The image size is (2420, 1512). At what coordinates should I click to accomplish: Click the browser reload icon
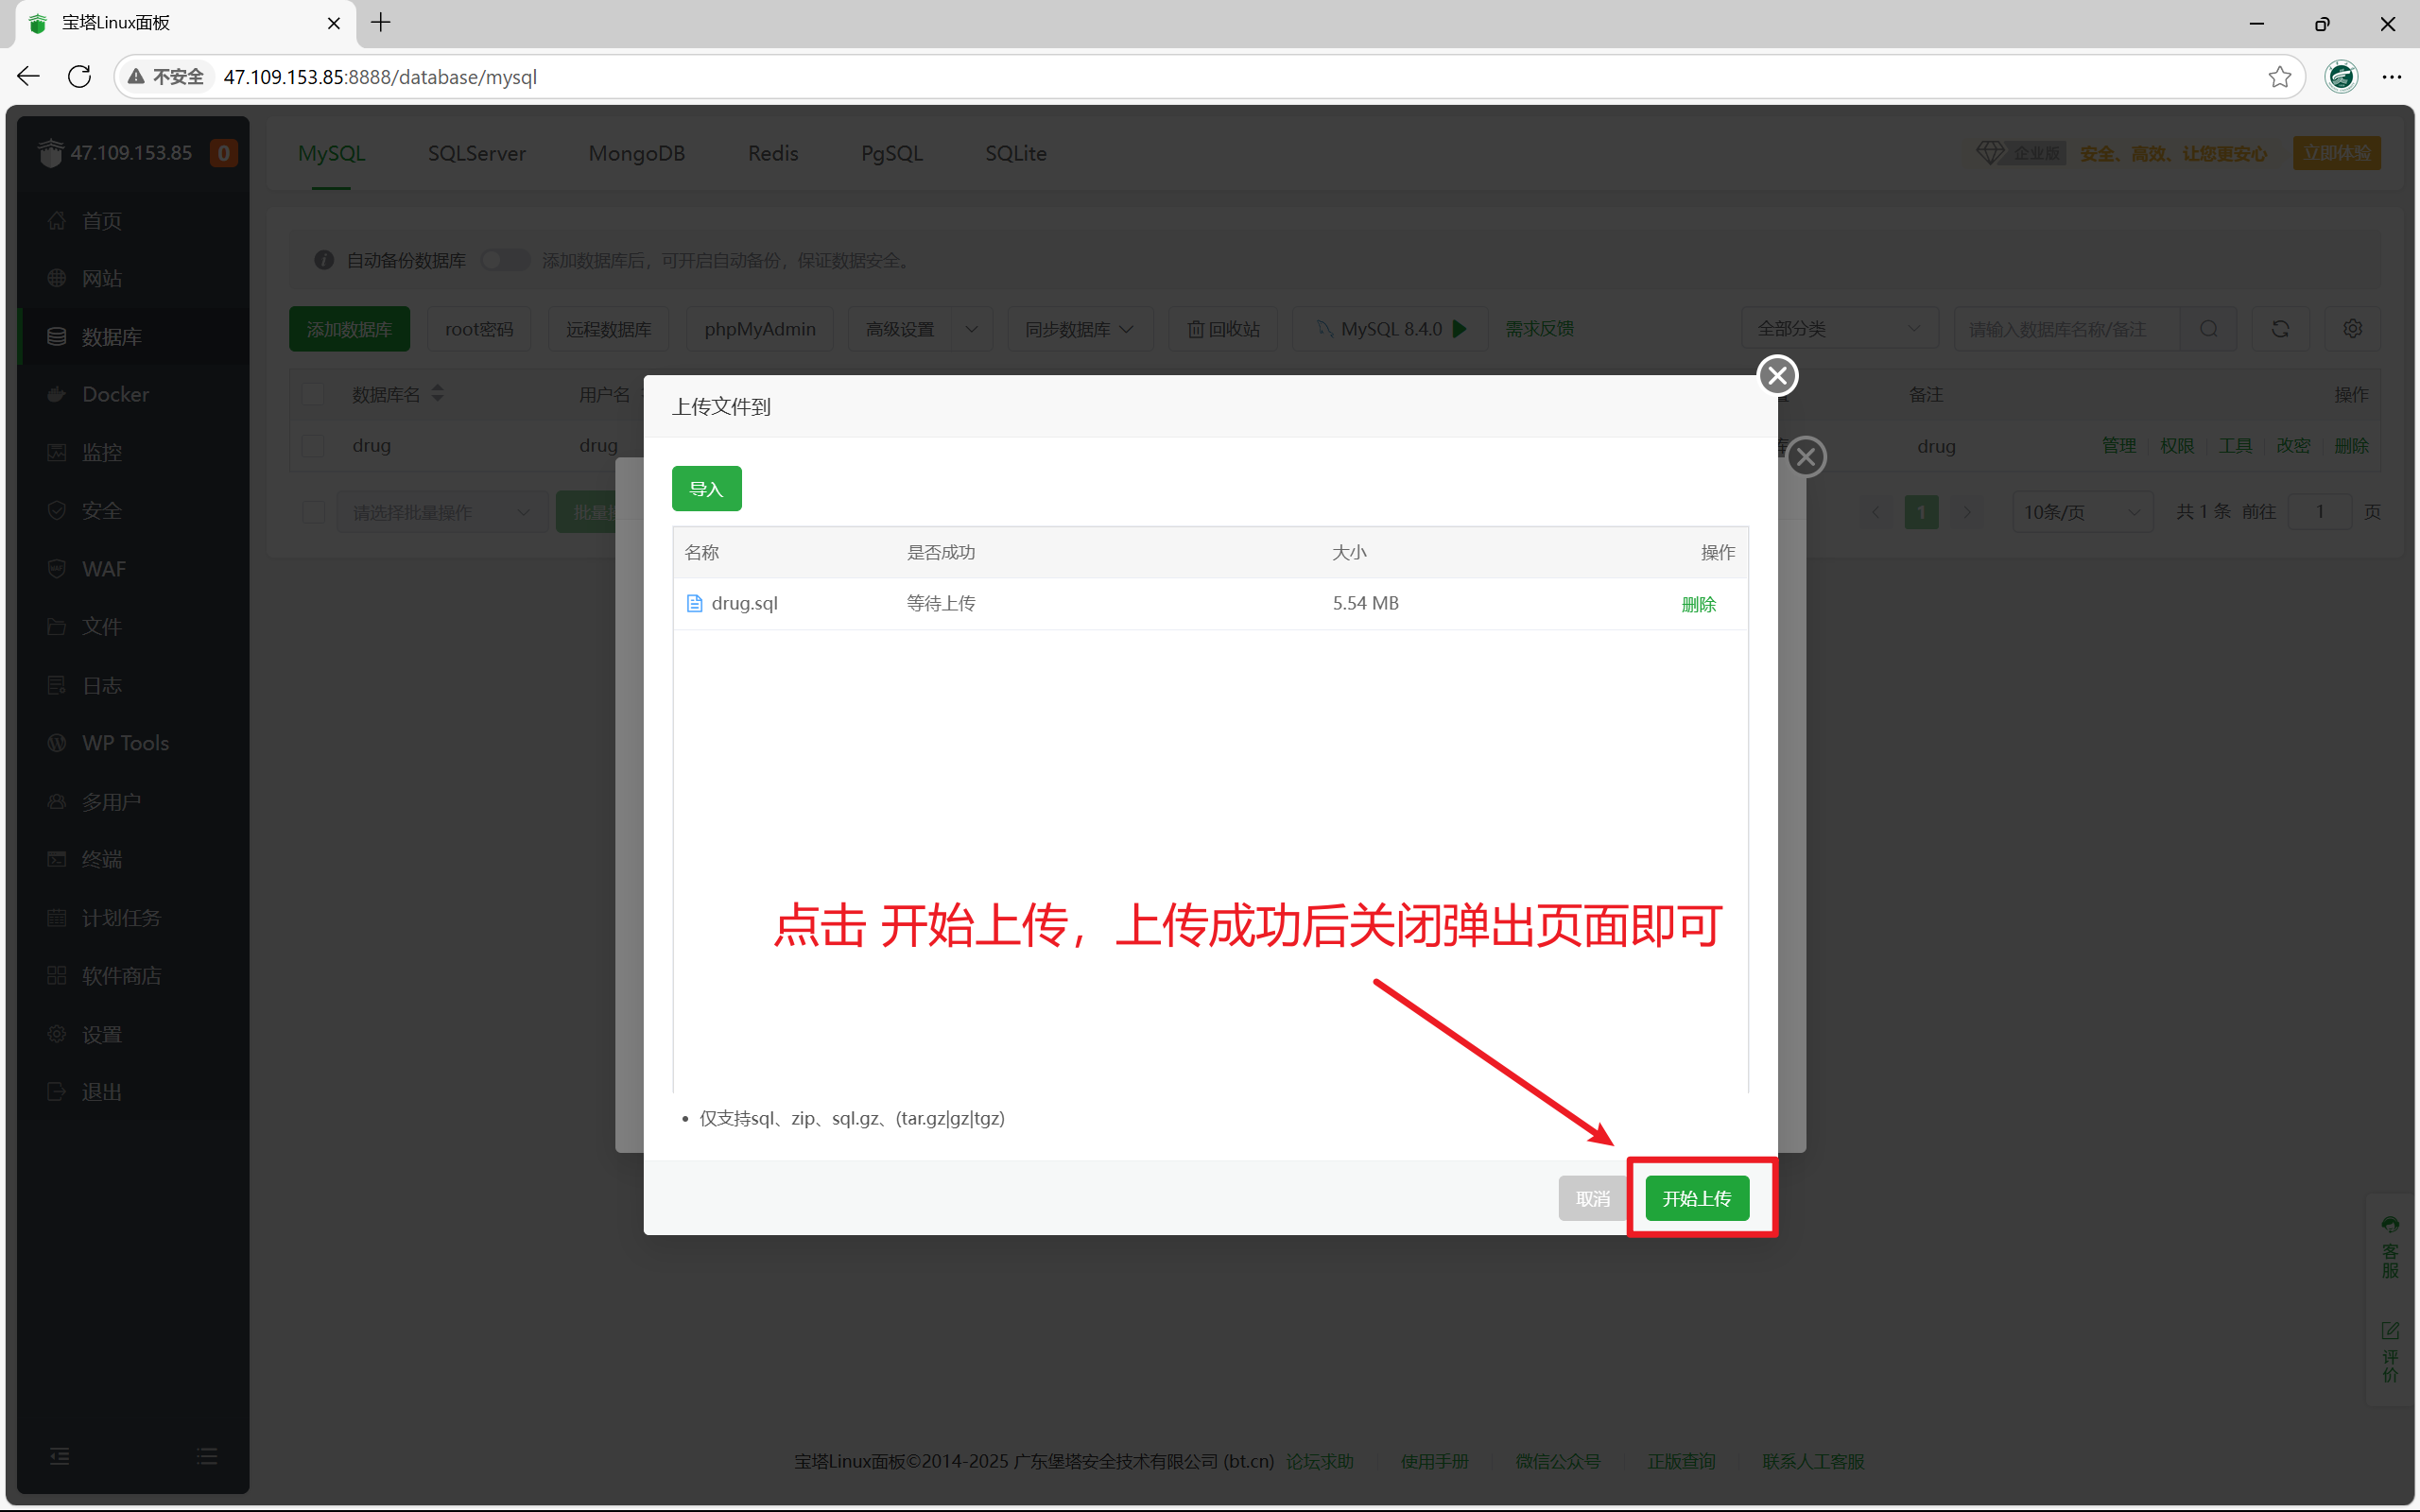79,77
